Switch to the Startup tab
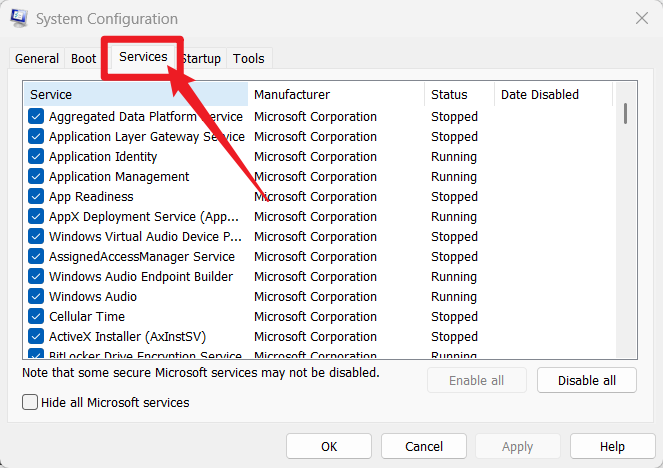The height and width of the screenshot is (468, 663). (201, 58)
